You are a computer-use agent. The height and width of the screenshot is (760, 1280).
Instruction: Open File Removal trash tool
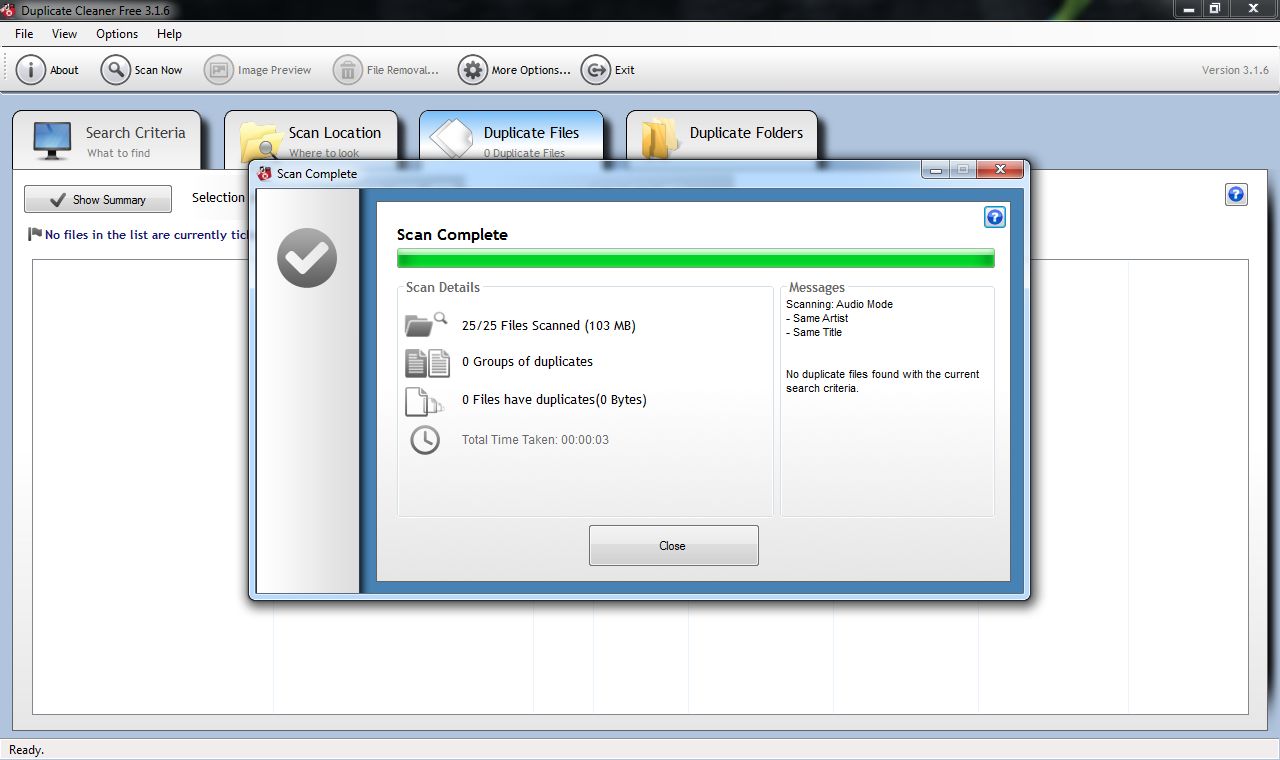[386, 70]
